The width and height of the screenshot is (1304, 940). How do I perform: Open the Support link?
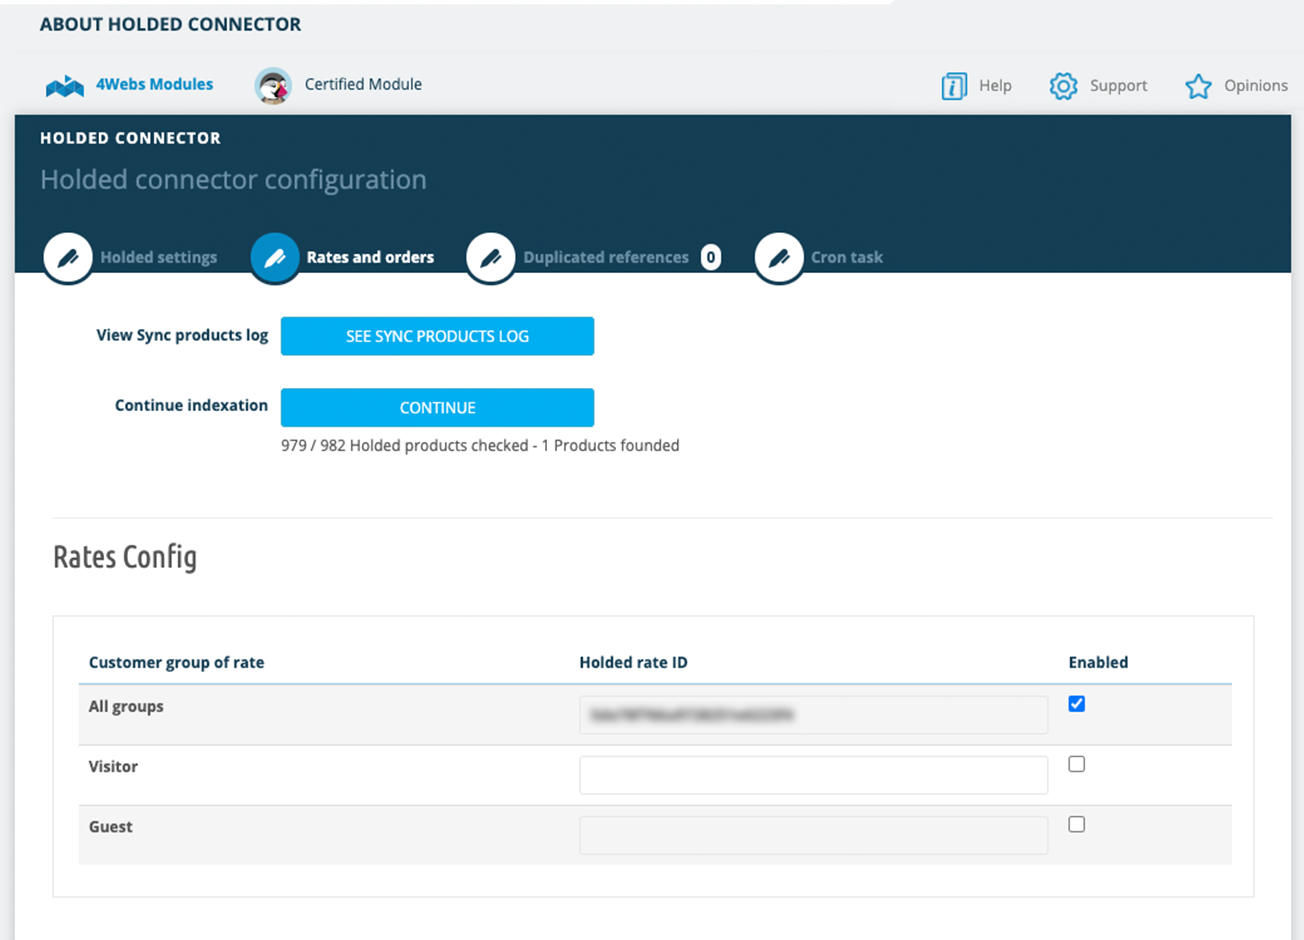(1118, 86)
